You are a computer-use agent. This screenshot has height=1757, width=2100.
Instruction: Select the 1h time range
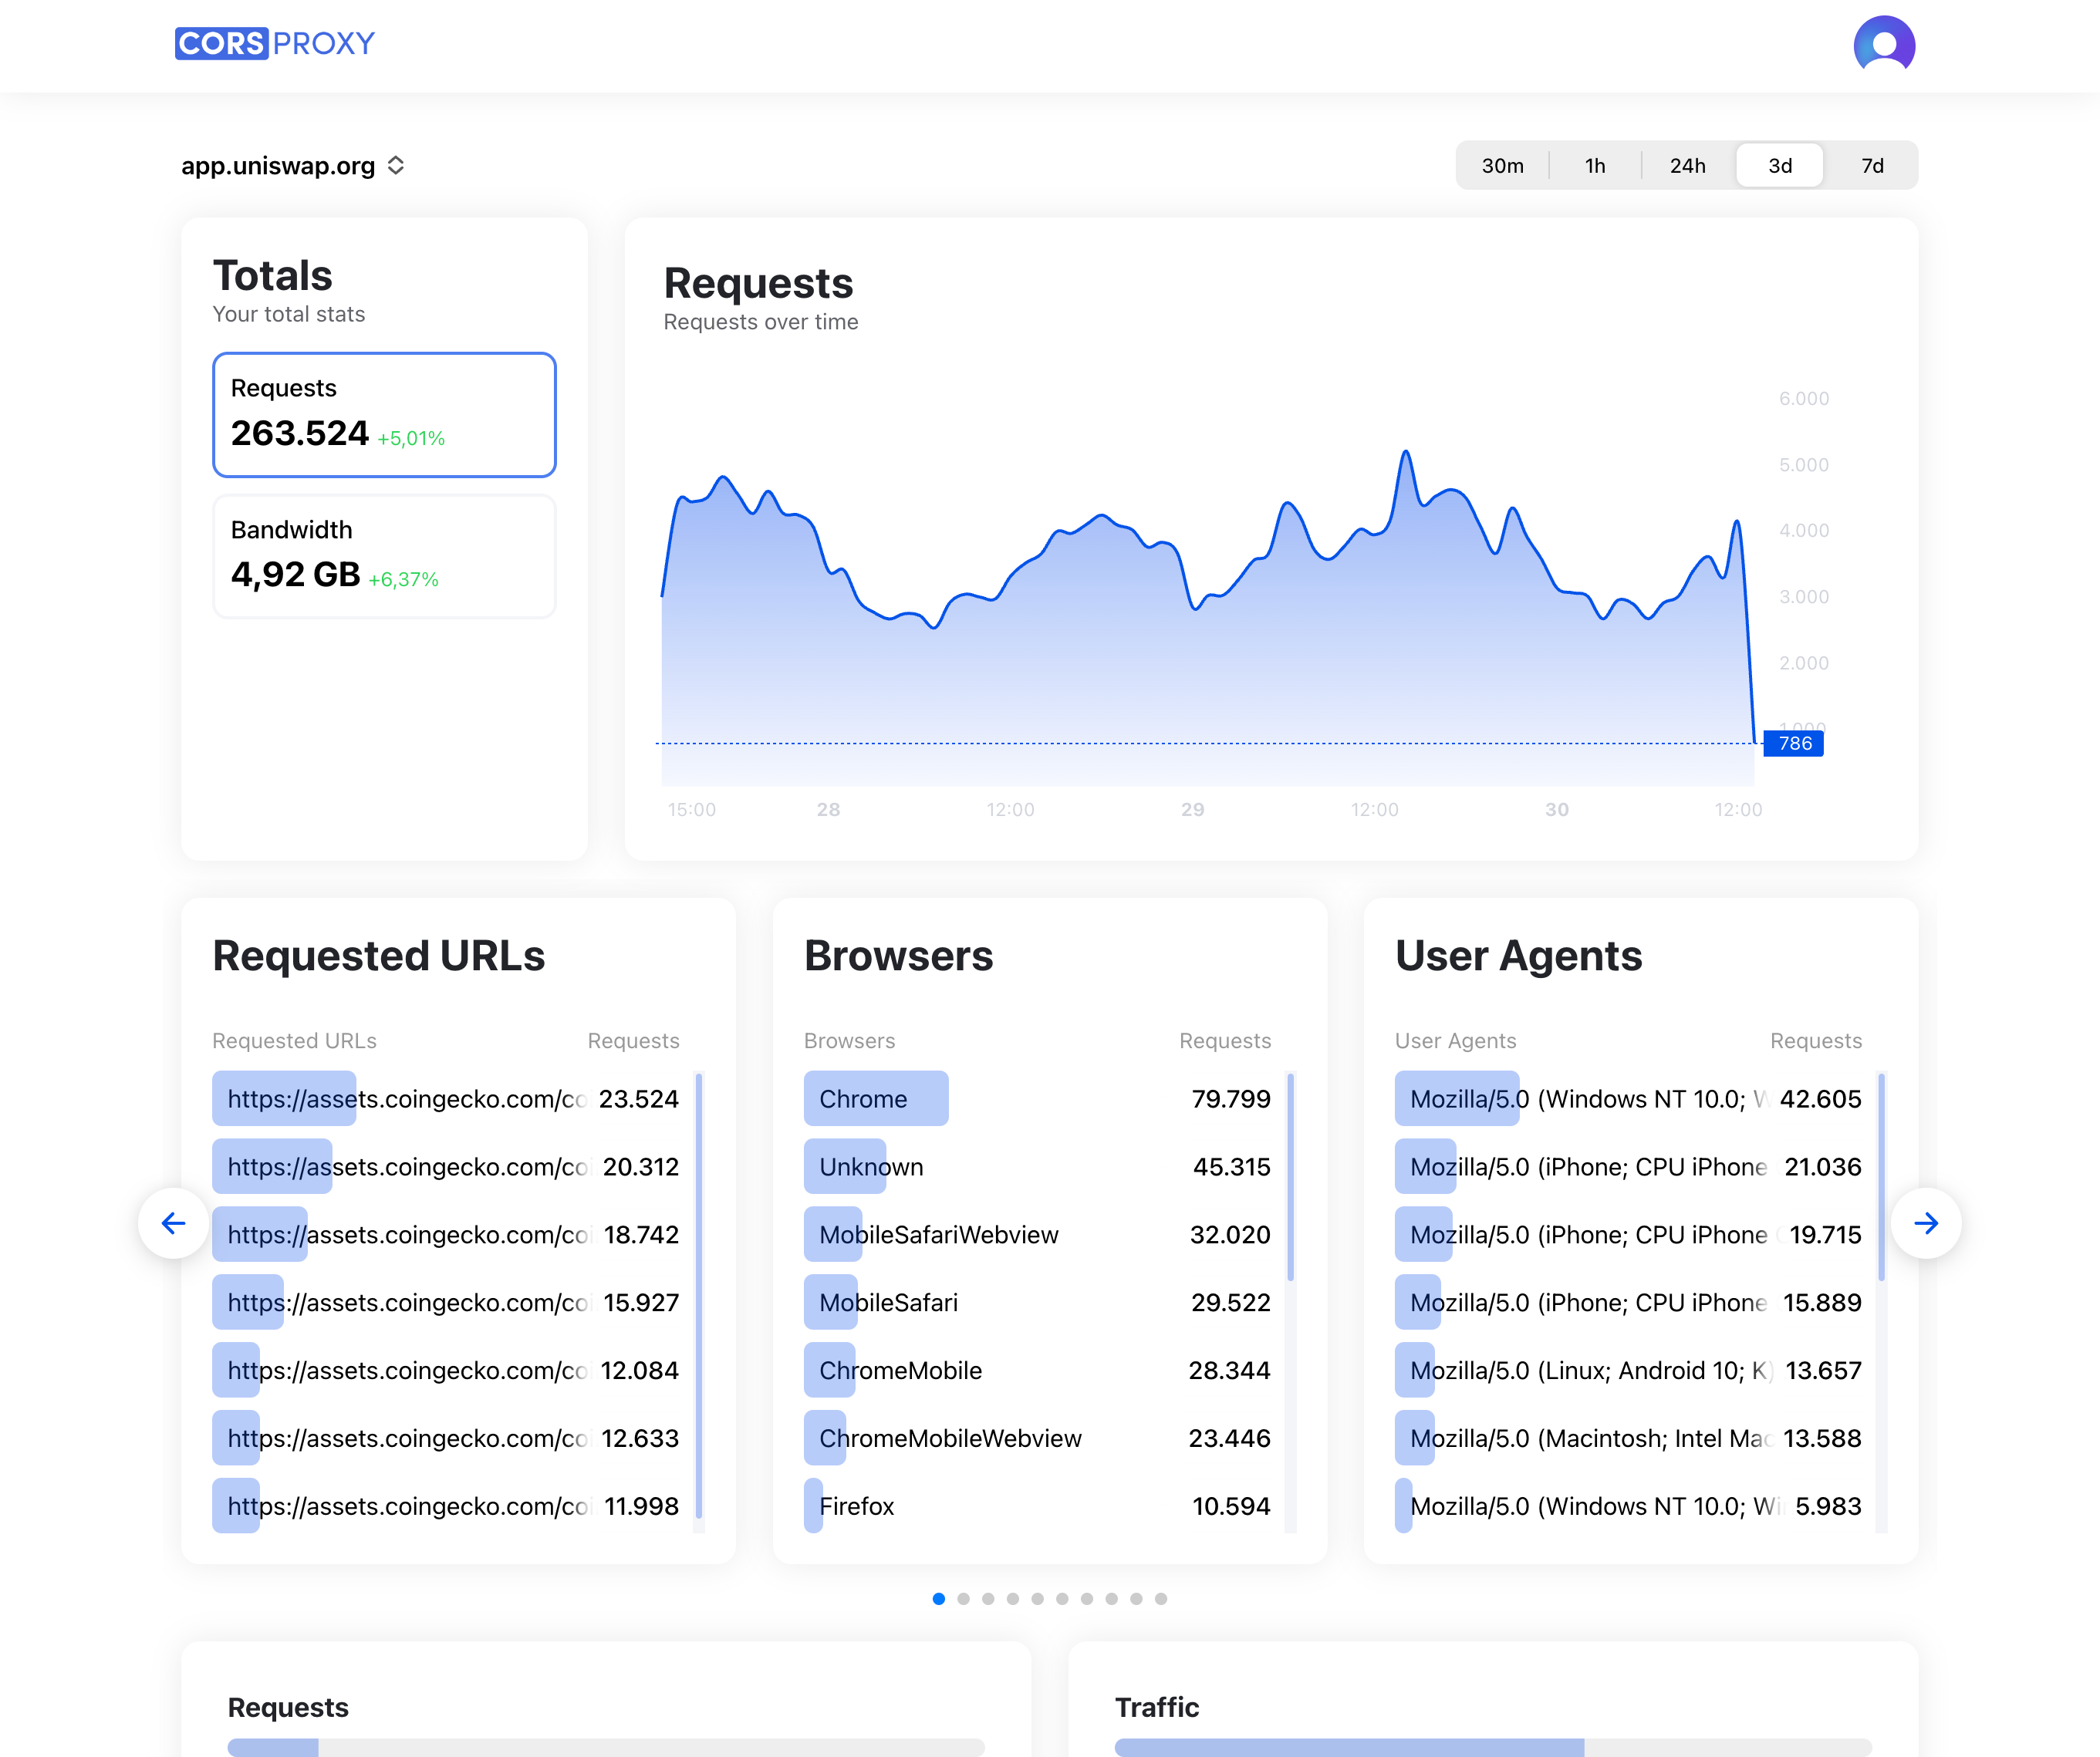(1595, 166)
